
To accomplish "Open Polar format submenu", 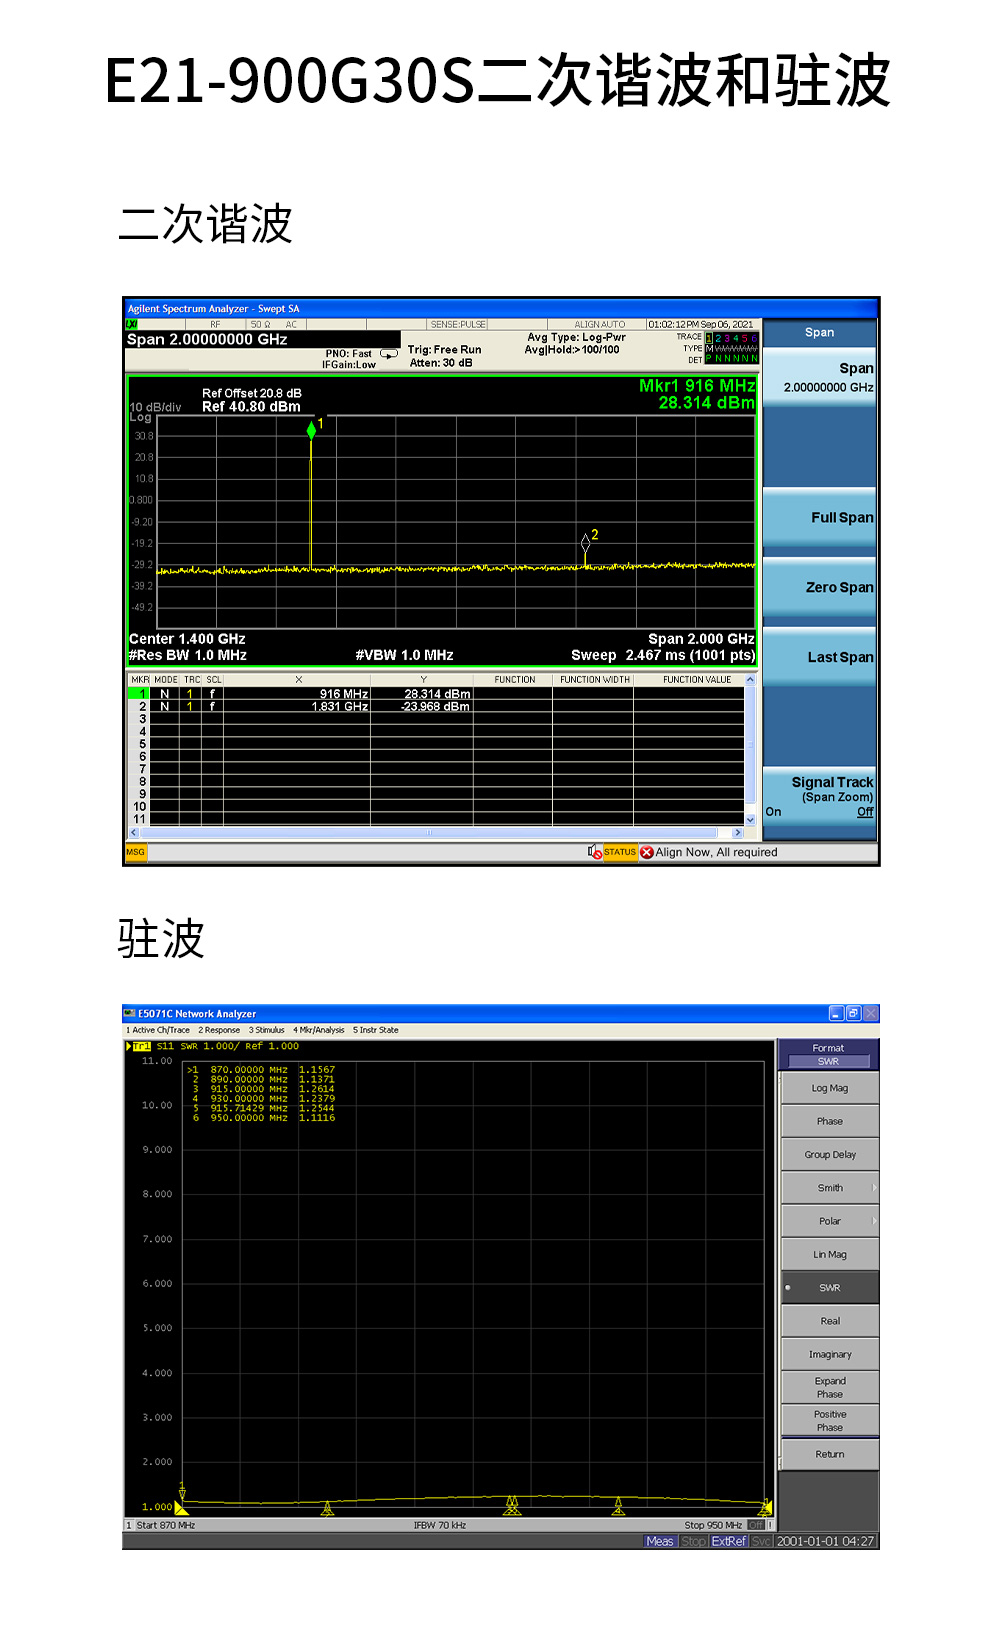I will (829, 1221).
